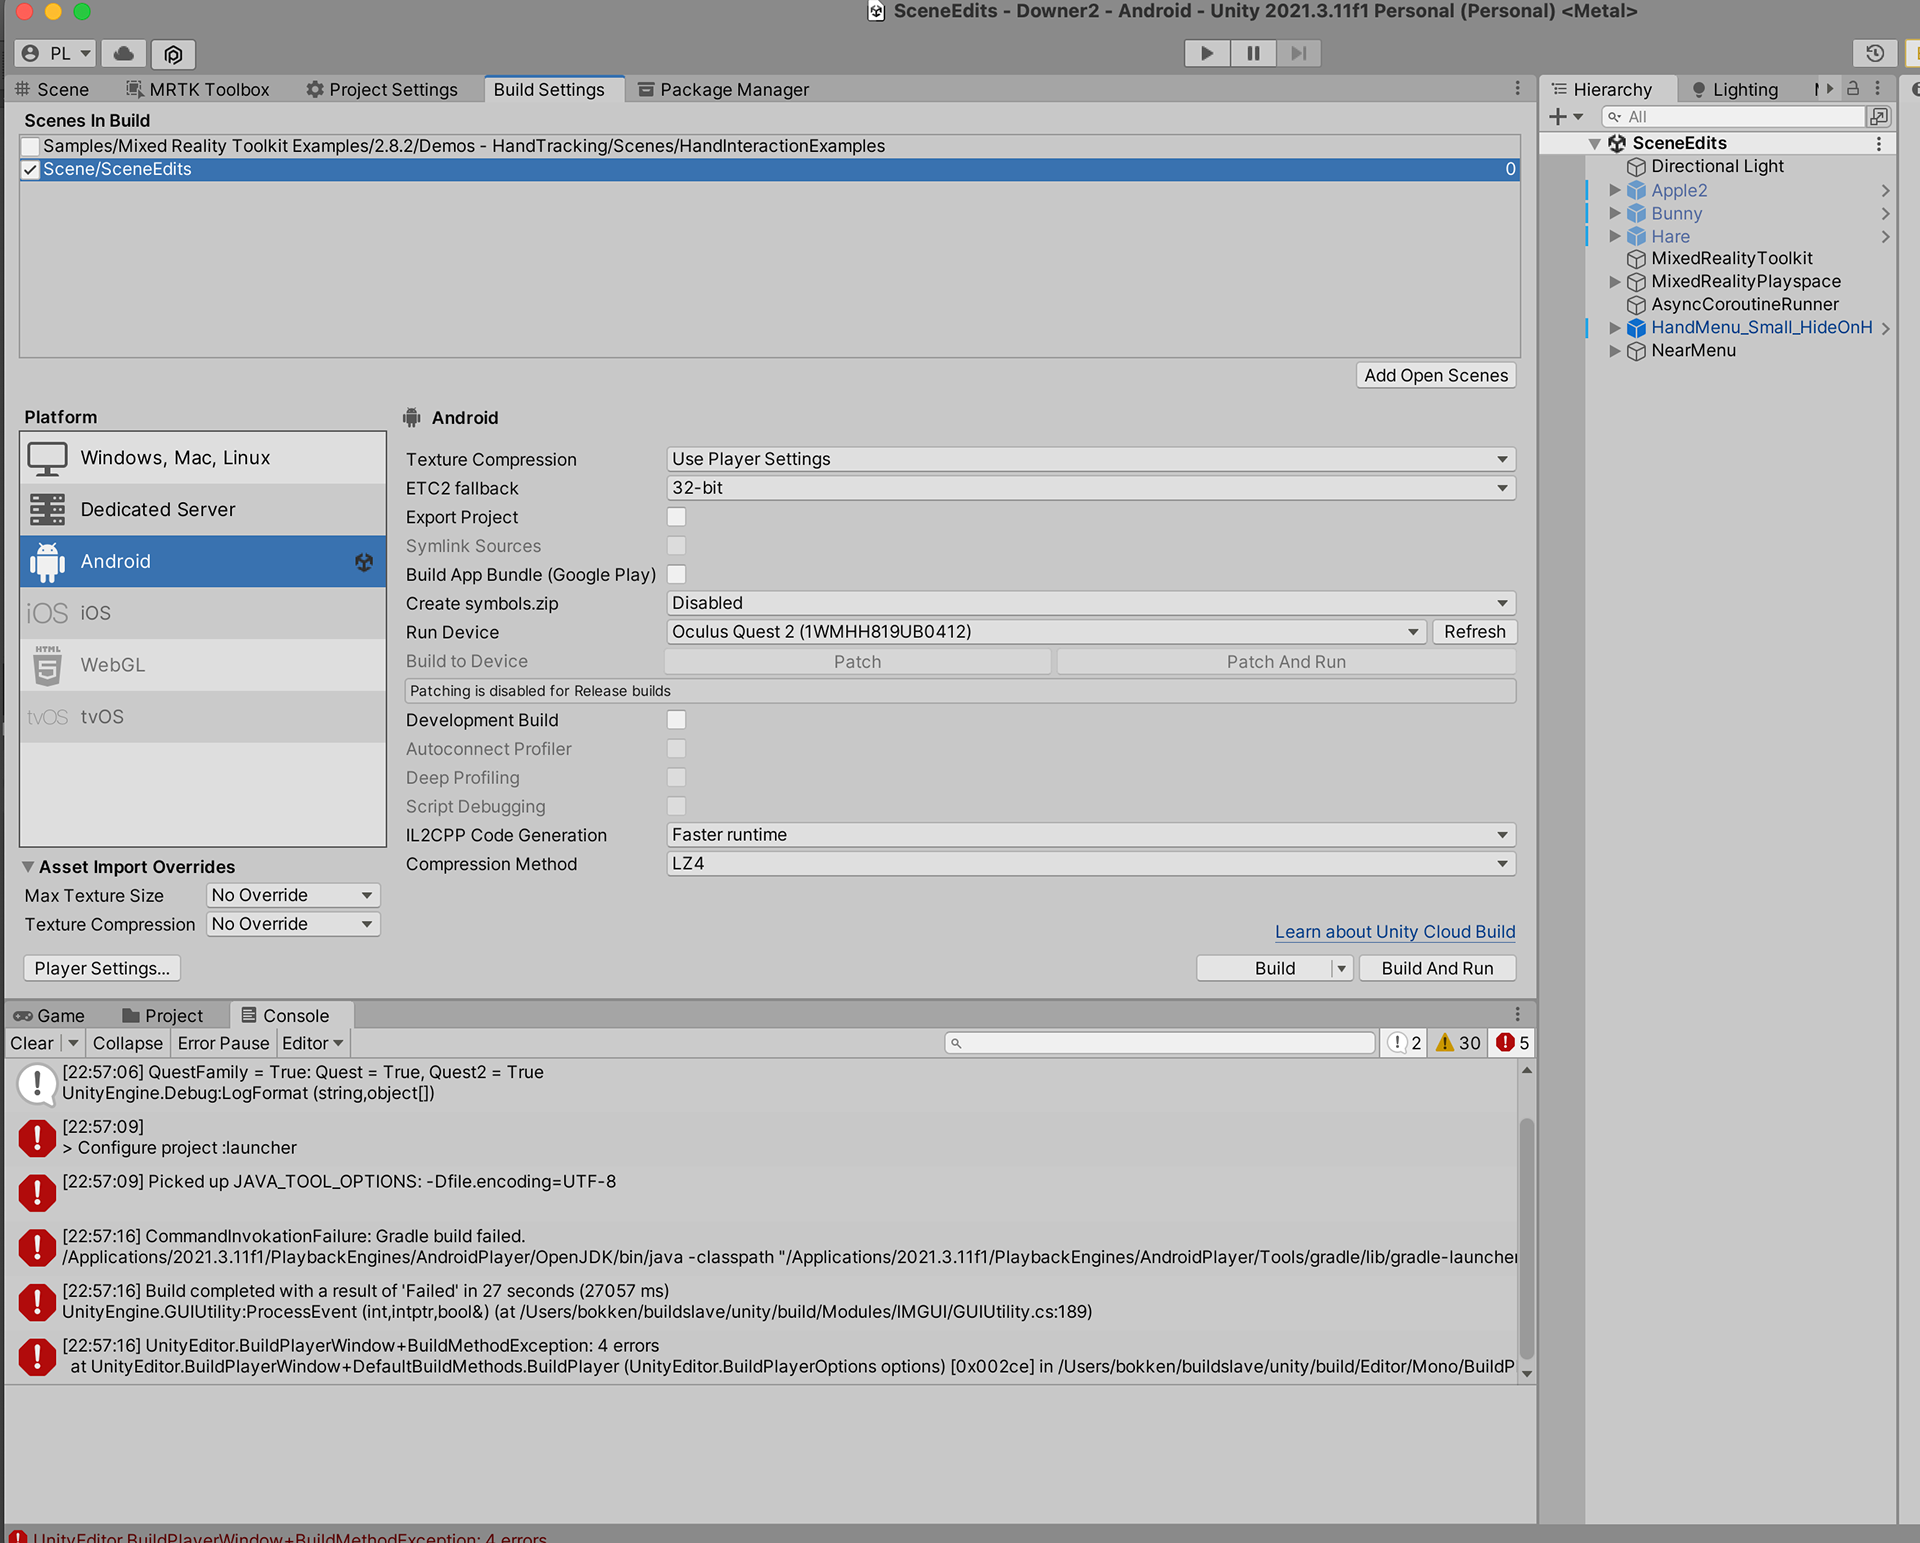
Task: Enable HandInteractionExamples scene checkbox
Action: 30,146
